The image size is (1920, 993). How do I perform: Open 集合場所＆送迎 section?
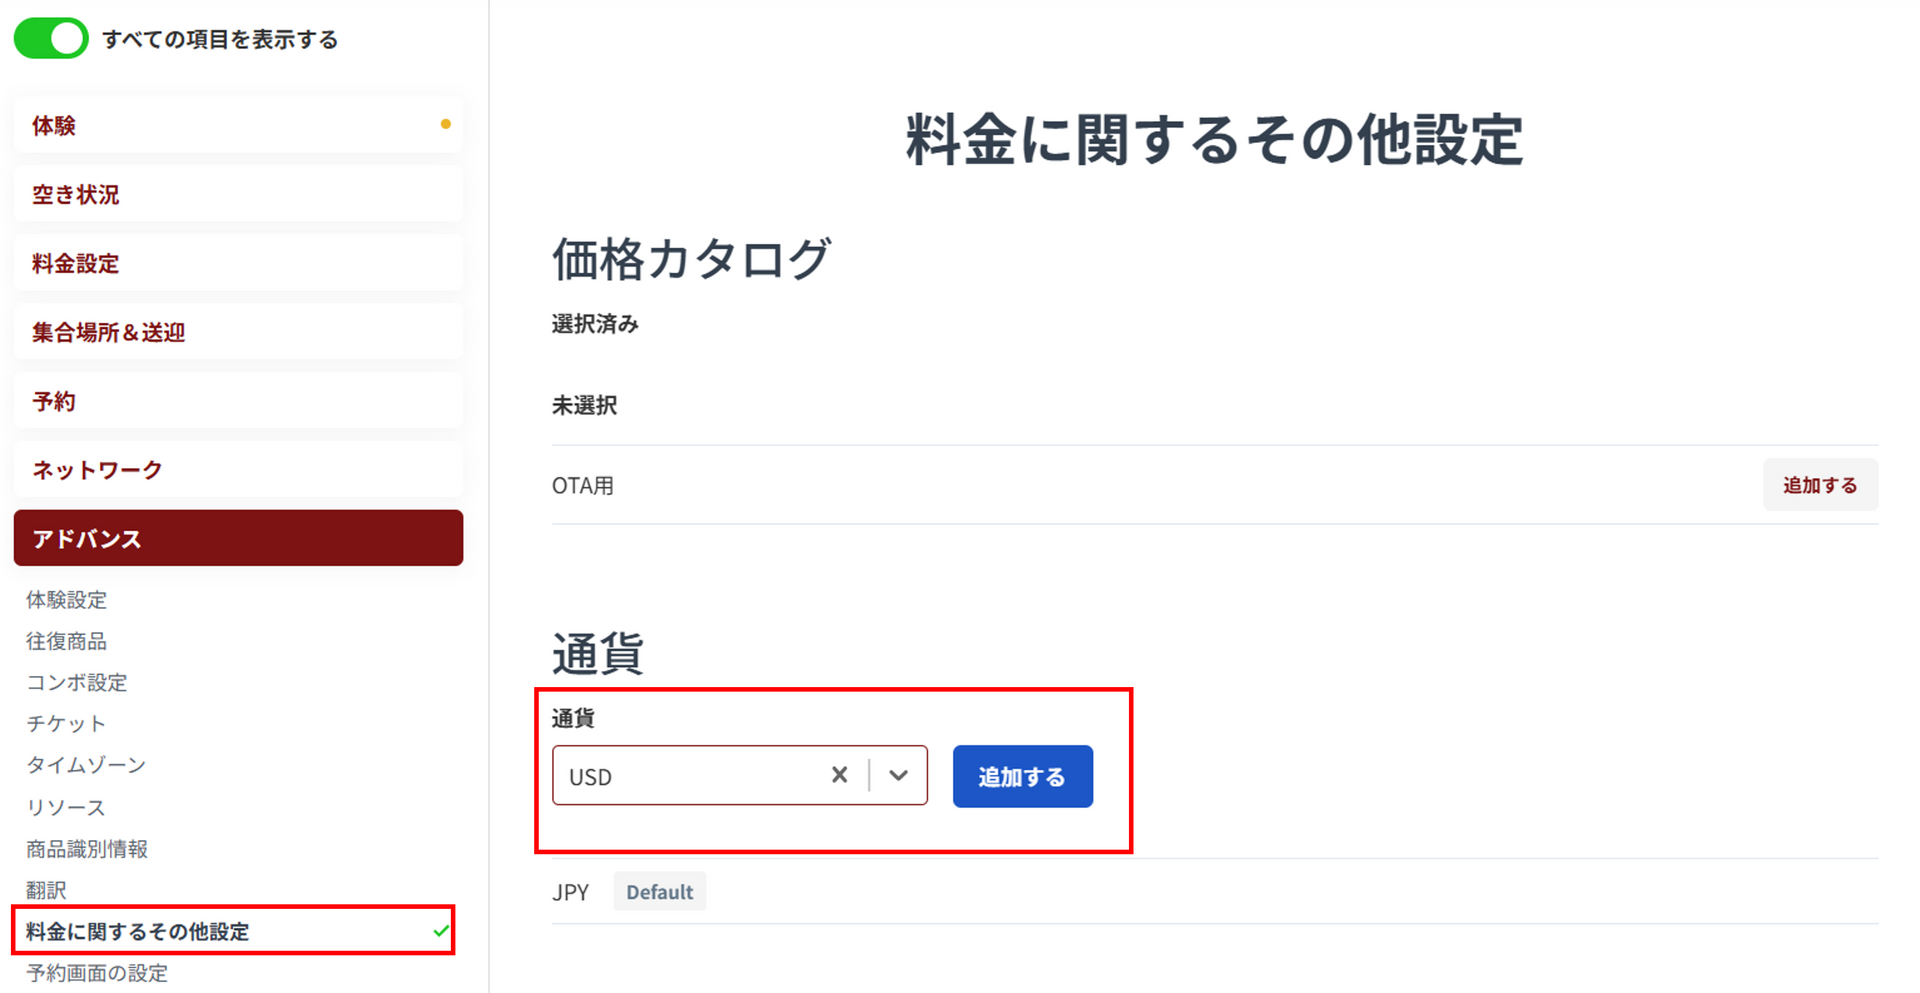238,332
